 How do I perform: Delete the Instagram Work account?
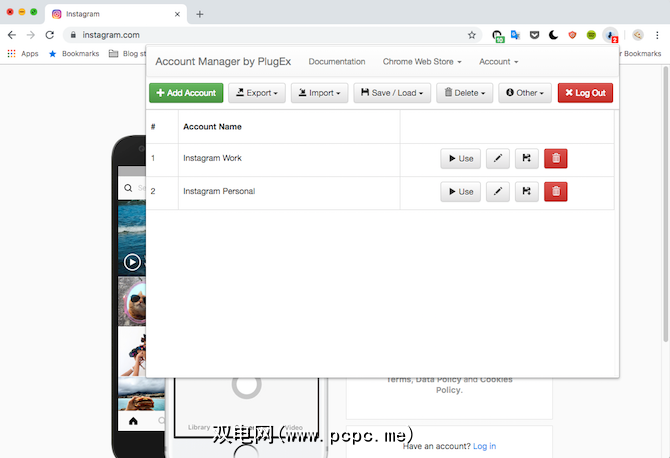point(555,159)
